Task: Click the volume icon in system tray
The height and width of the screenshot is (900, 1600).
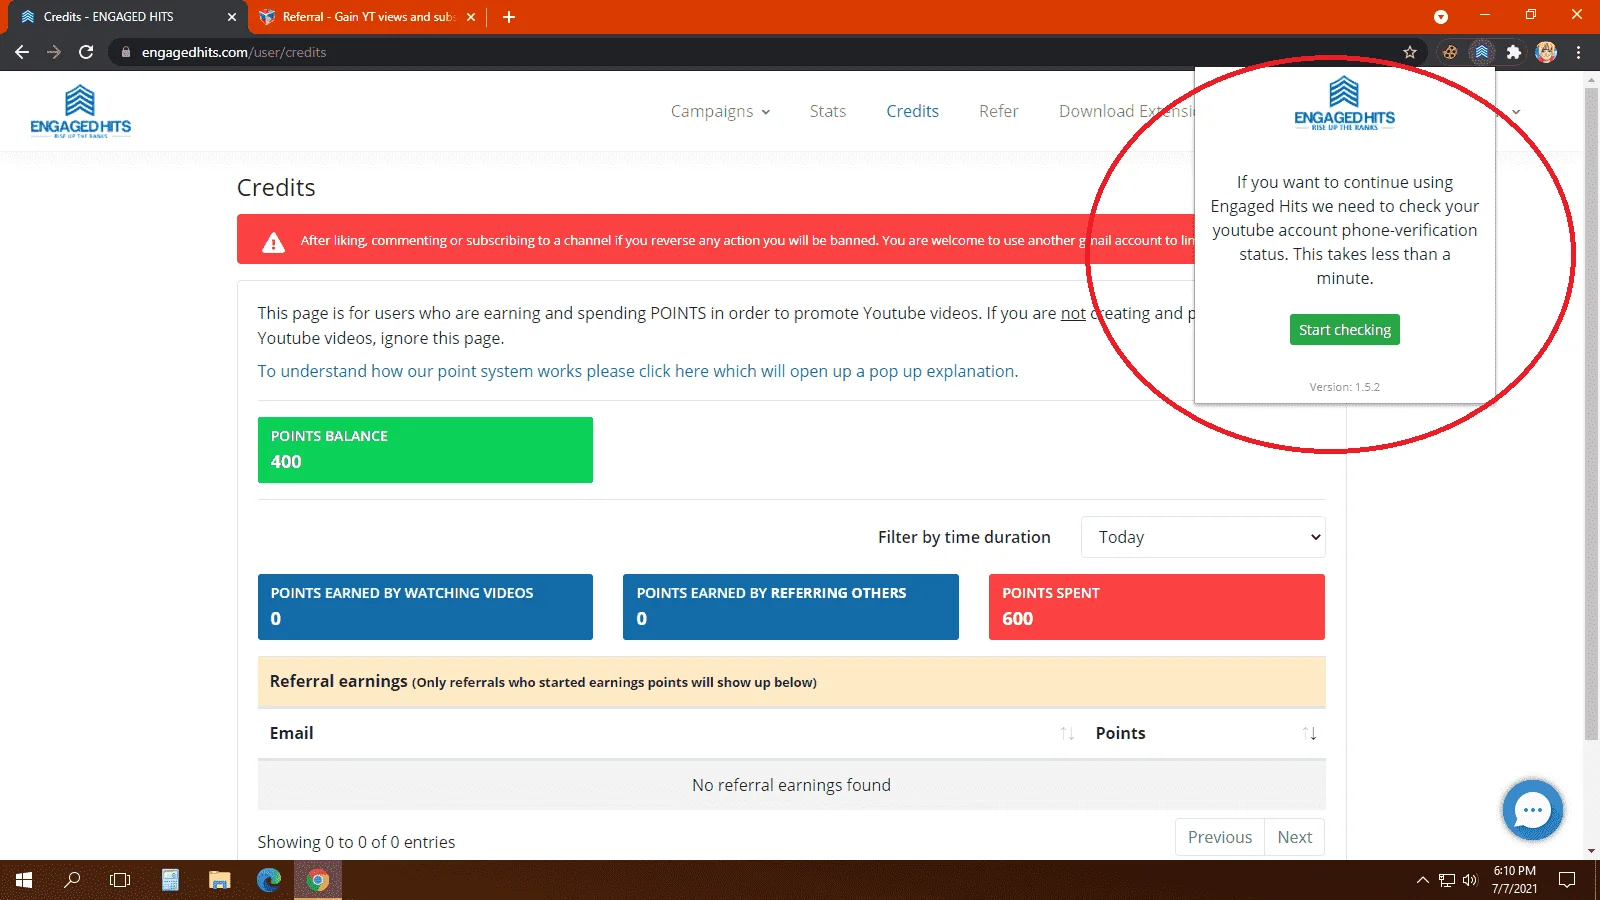Action: pyautogui.click(x=1469, y=880)
